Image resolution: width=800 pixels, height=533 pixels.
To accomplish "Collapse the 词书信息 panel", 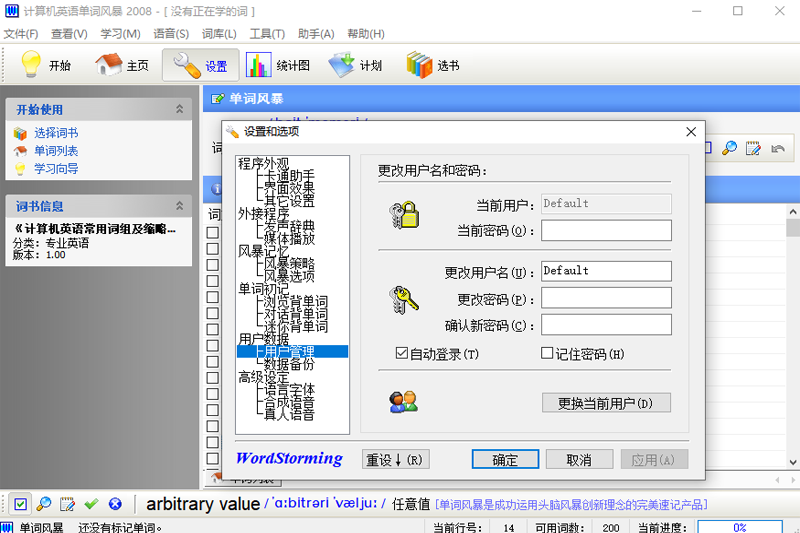I will coord(180,206).
